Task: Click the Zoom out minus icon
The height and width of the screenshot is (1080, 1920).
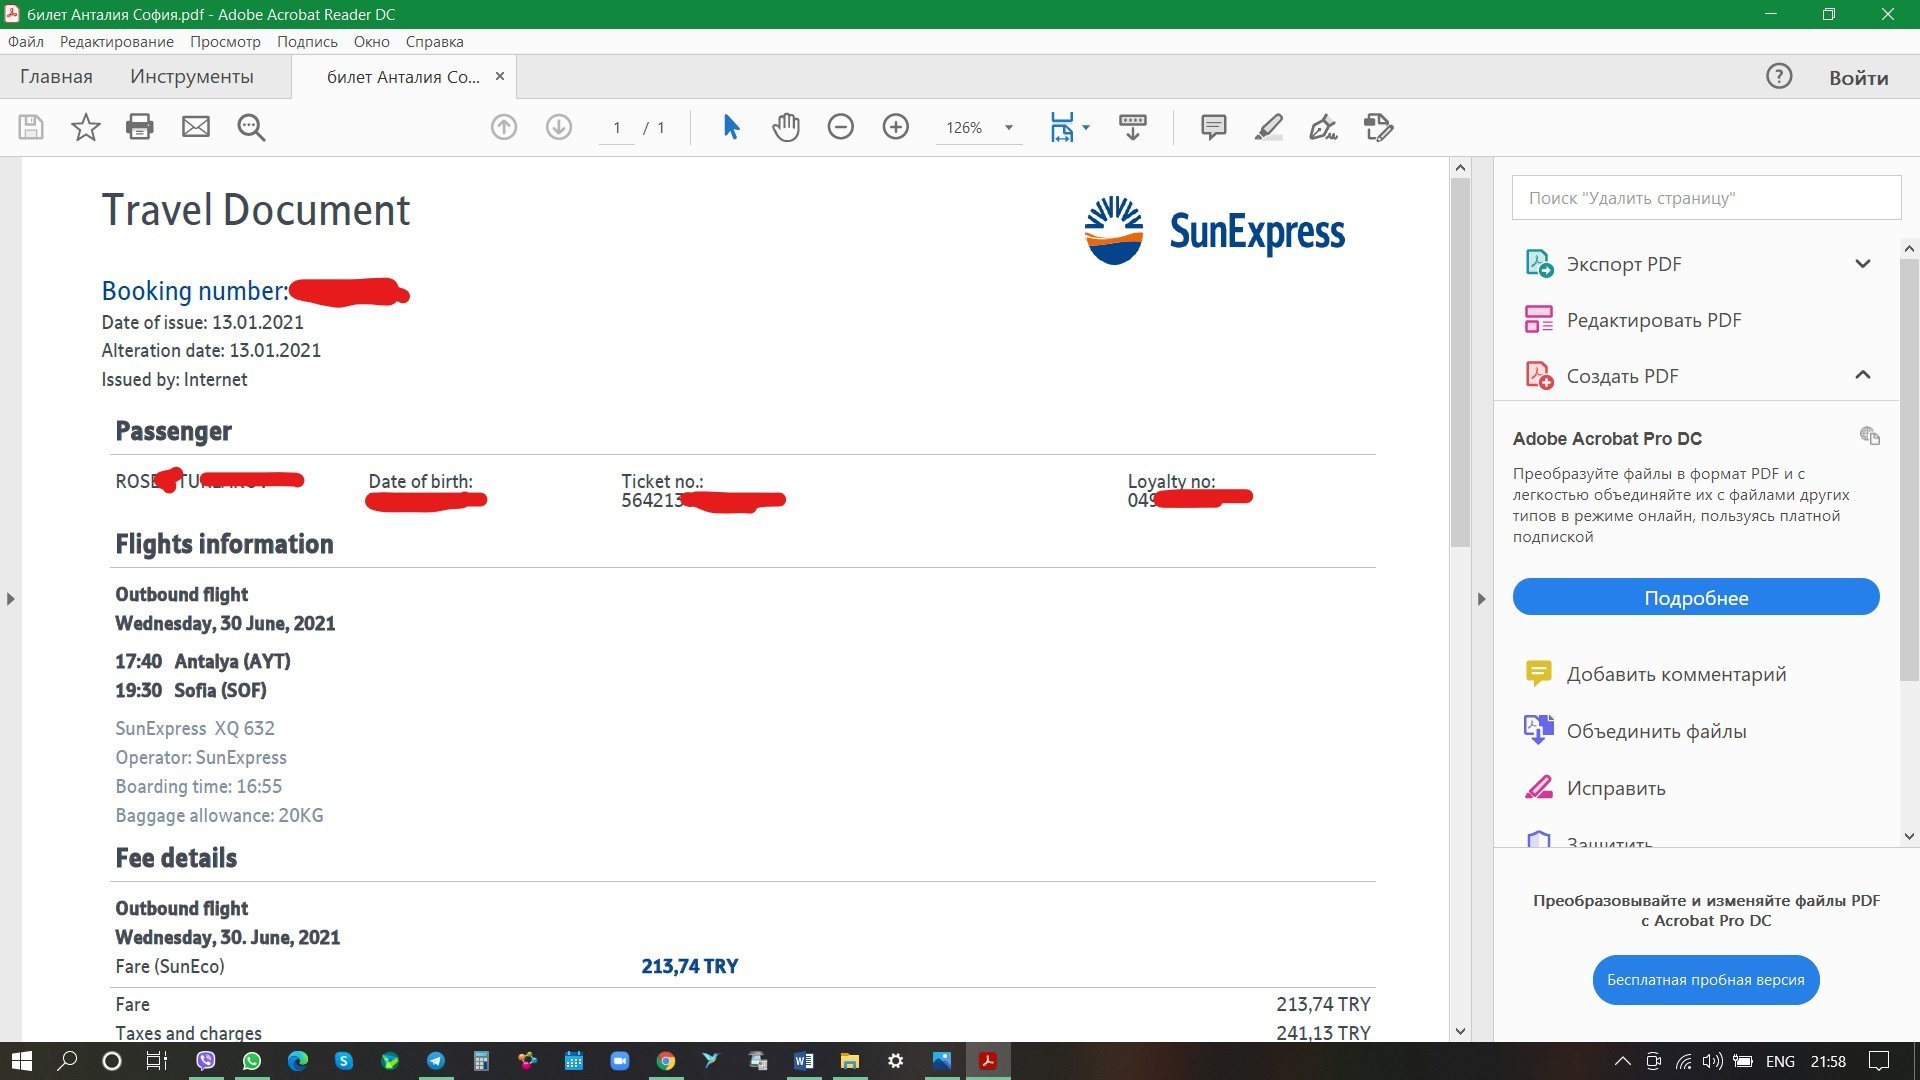Action: [841, 127]
